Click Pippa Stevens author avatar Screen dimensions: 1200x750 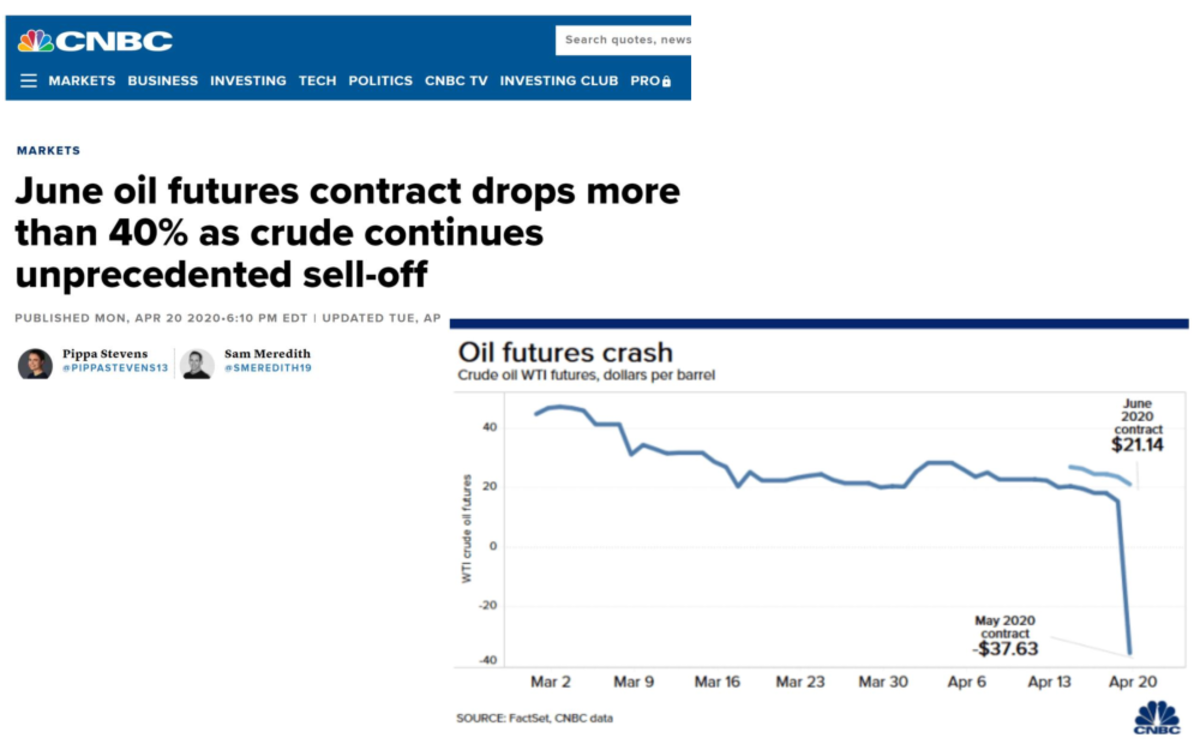35,364
